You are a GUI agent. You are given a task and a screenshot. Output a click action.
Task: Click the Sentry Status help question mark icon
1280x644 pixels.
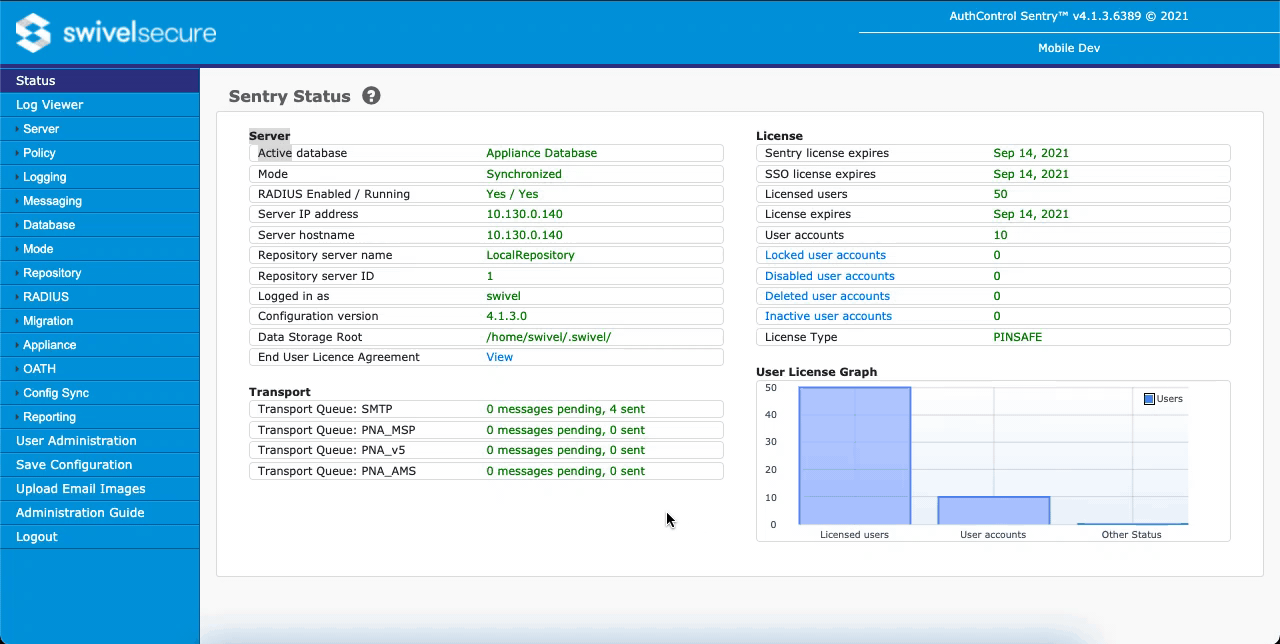tap(371, 96)
